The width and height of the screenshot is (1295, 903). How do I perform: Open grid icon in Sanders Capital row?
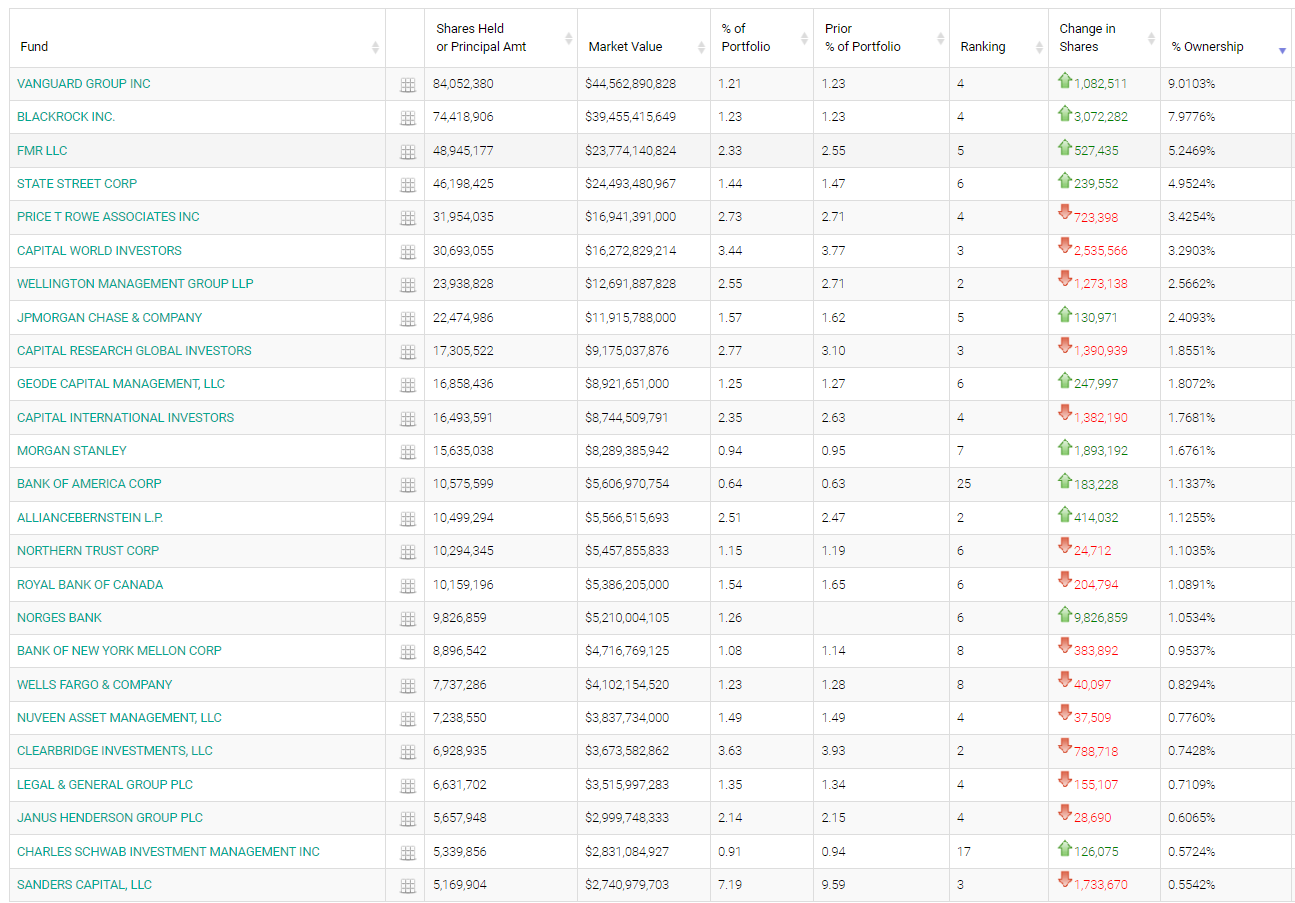(407, 887)
